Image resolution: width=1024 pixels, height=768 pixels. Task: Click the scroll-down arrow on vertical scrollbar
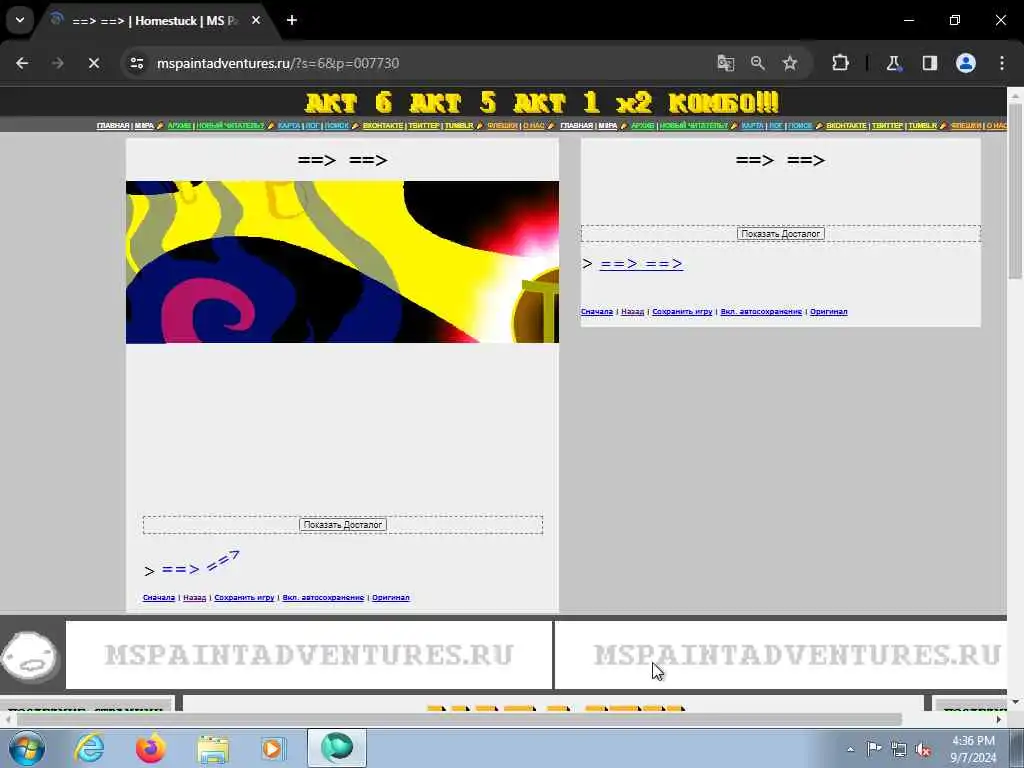(1015, 702)
